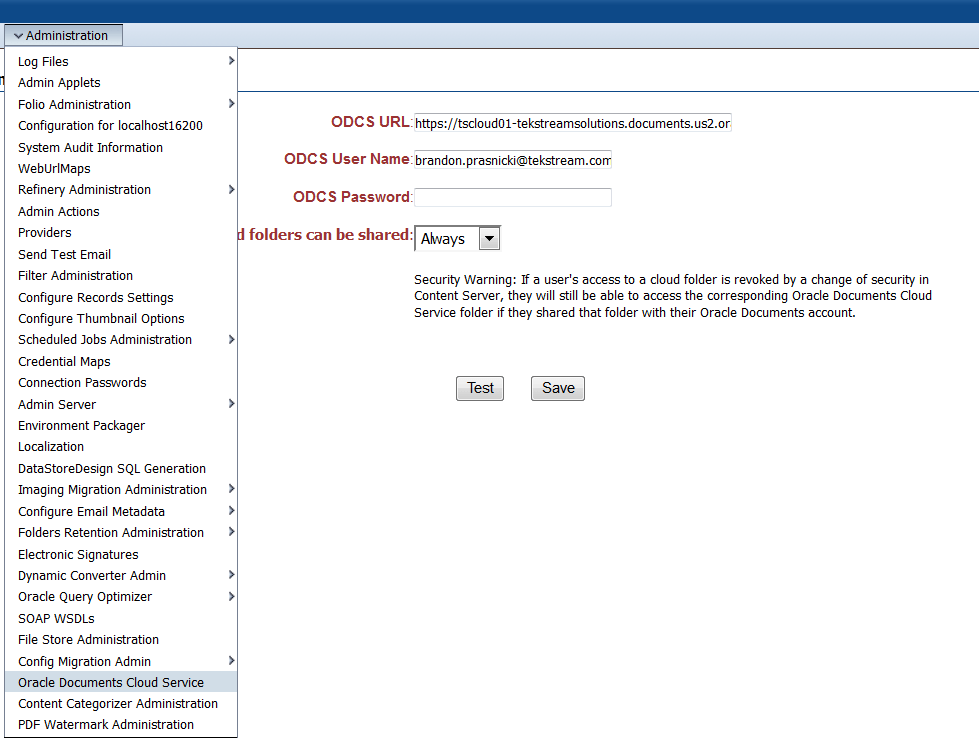
Task: Expand Config Migration Admin submenu arrow
Action: [x=231, y=661]
